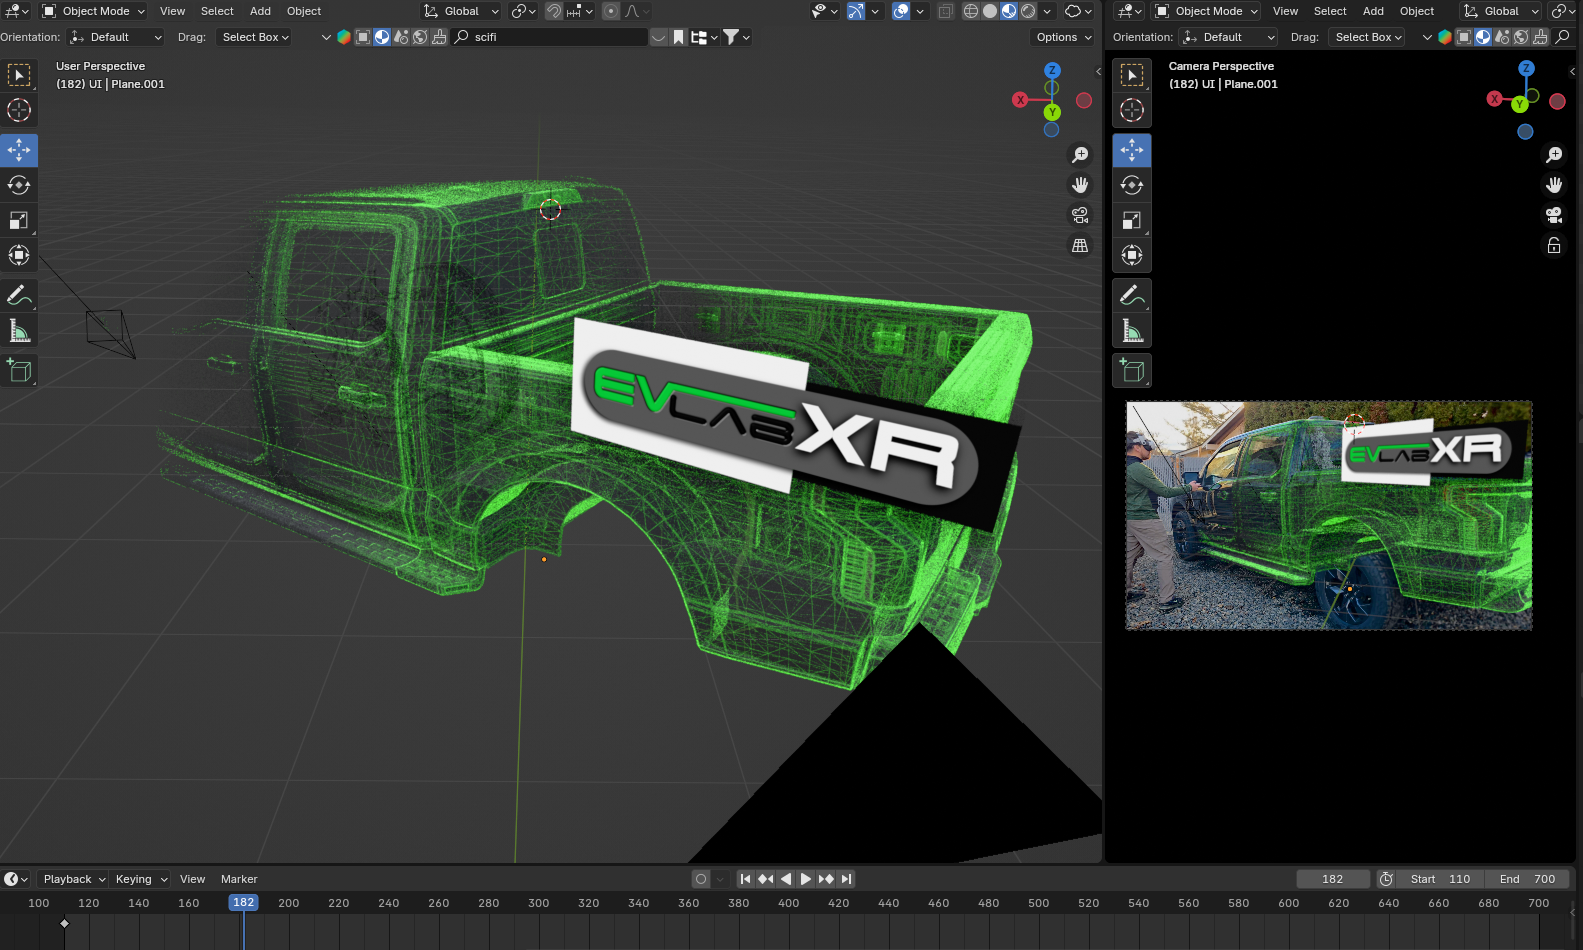
Task: Toggle use preview range clock icon
Action: [x=1386, y=879]
